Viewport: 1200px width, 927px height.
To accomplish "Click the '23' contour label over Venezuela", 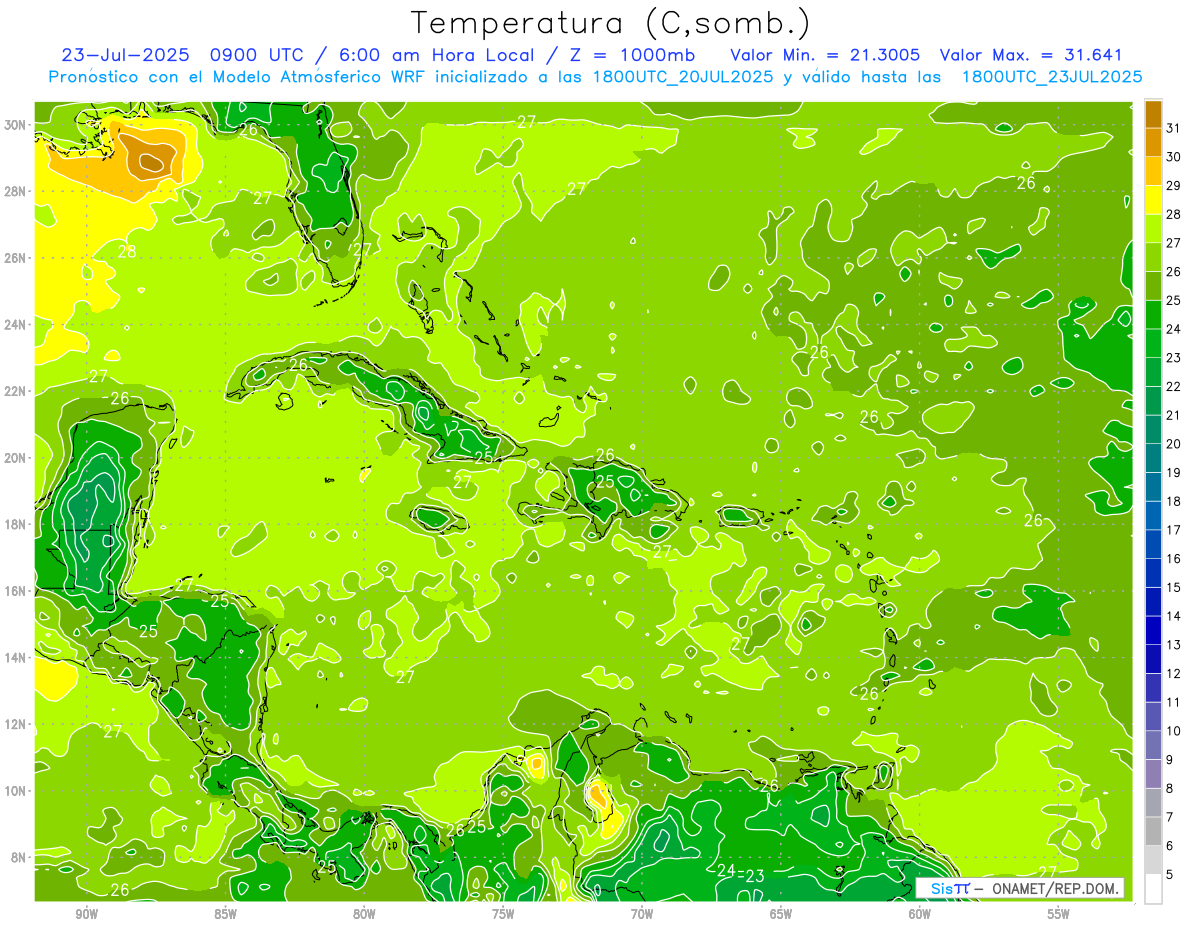I will [756, 877].
